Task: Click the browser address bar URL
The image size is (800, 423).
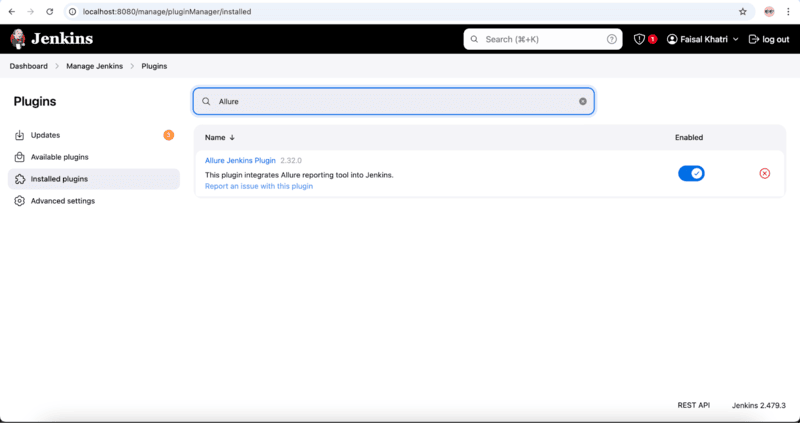Action: (x=167, y=11)
